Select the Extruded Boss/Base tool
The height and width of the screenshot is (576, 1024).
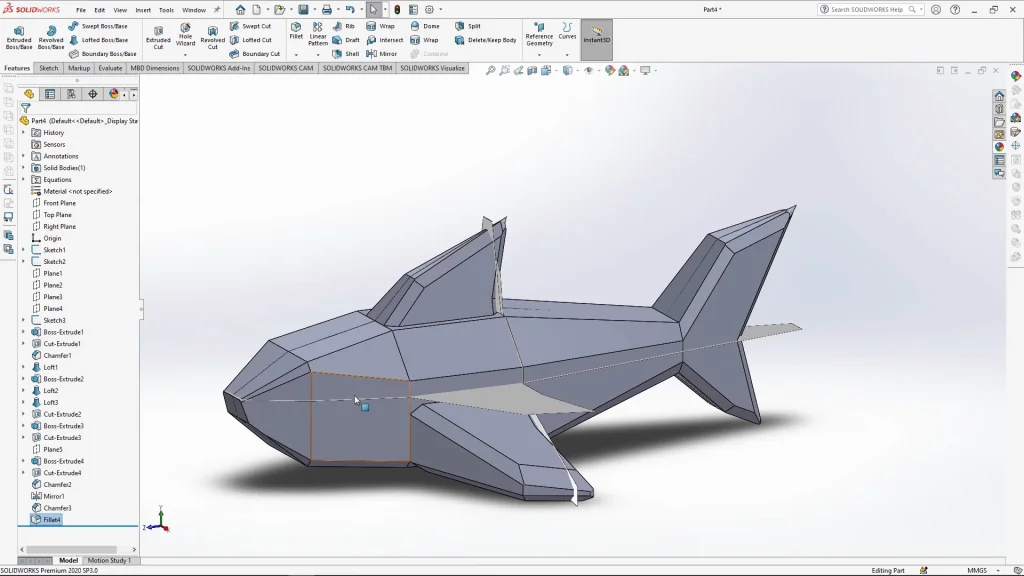(19, 37)
